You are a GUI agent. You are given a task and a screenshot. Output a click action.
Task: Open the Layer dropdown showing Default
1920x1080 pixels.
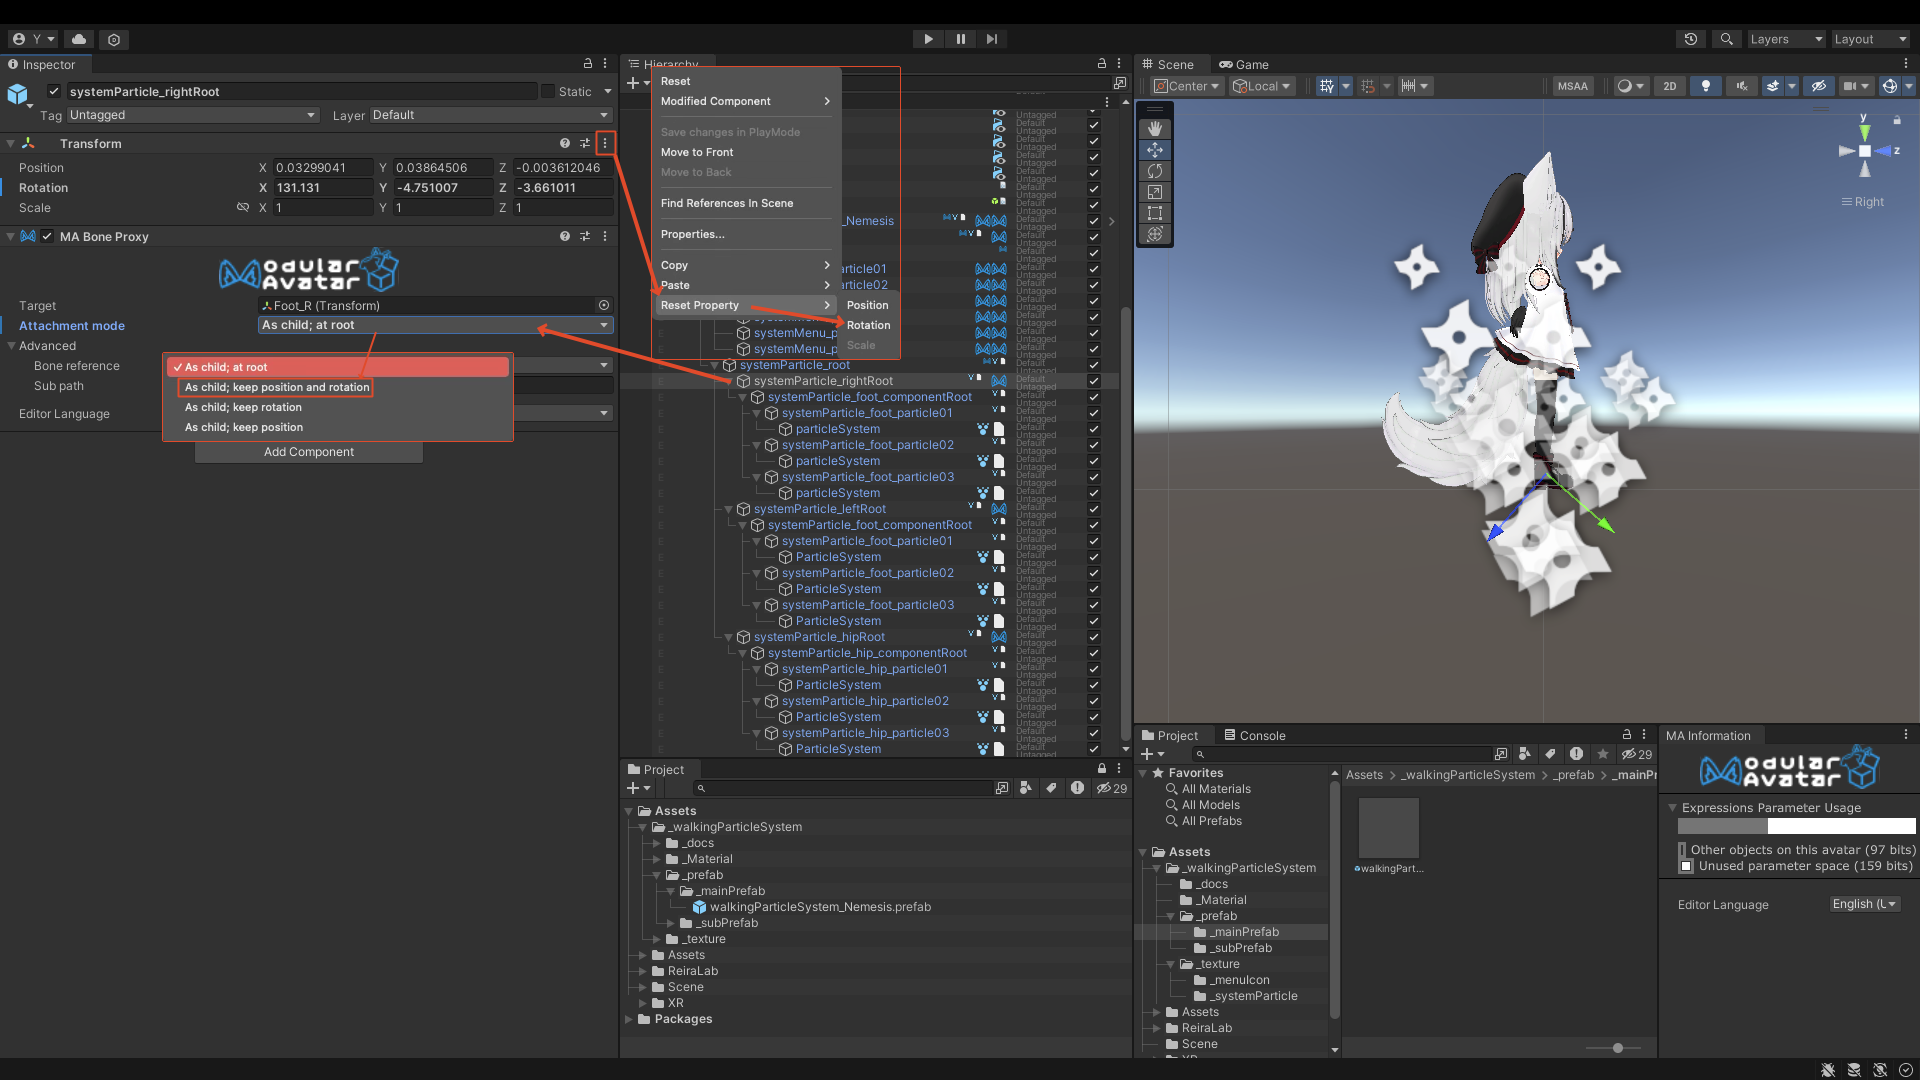click(489, 114)
